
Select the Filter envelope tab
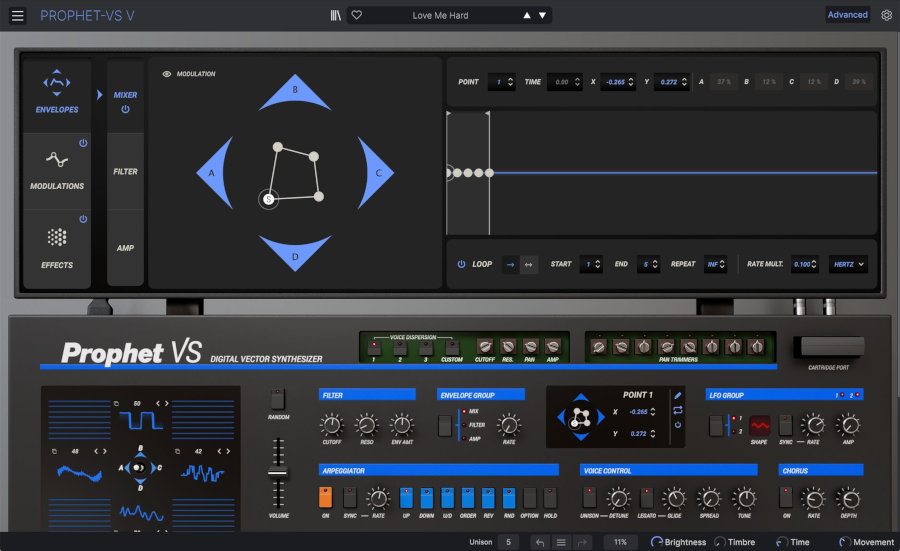click(125, 171)
